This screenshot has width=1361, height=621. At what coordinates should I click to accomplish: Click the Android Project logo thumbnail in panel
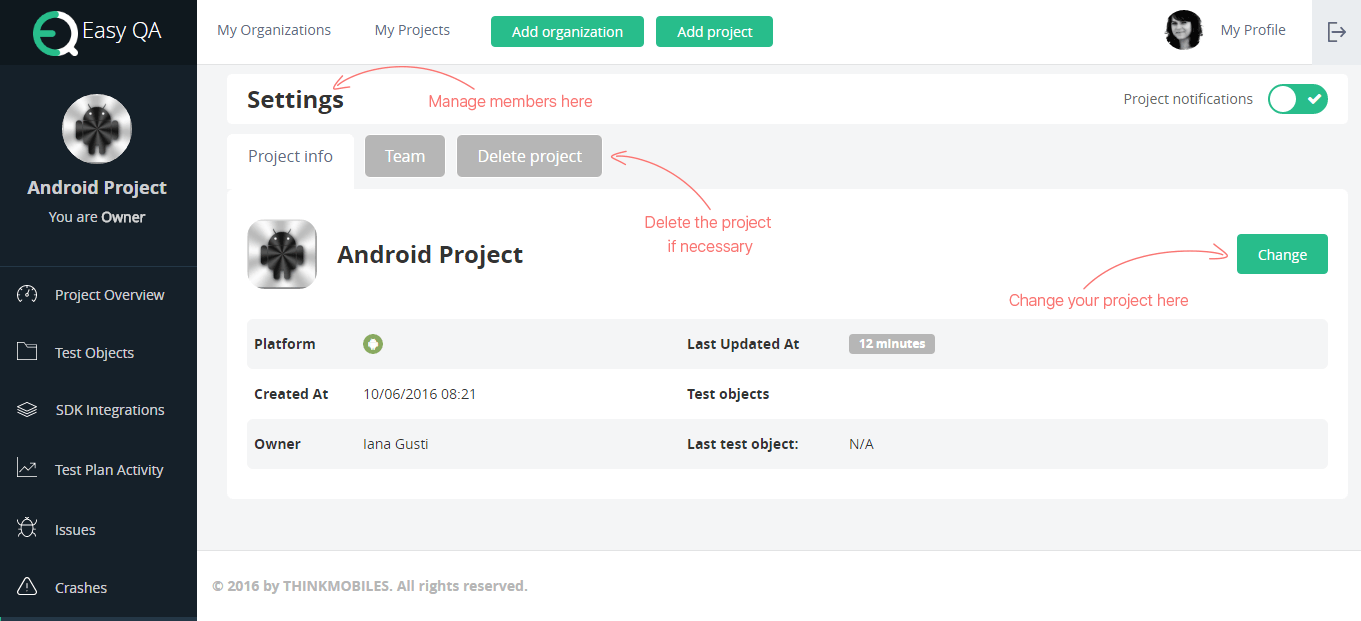pyautogui.click(x=282, y=254)
